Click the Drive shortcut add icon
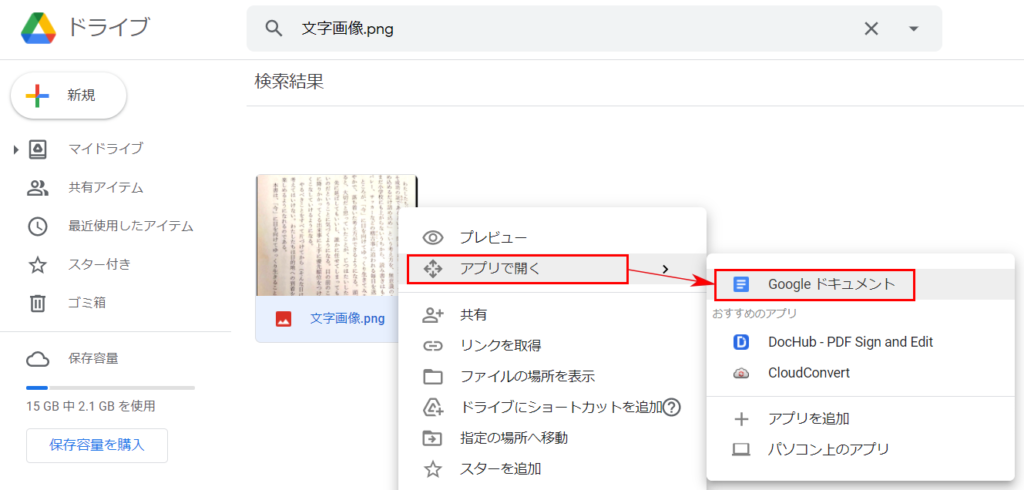Screen dimensions: 1024x490 click(x=433, y=408)
